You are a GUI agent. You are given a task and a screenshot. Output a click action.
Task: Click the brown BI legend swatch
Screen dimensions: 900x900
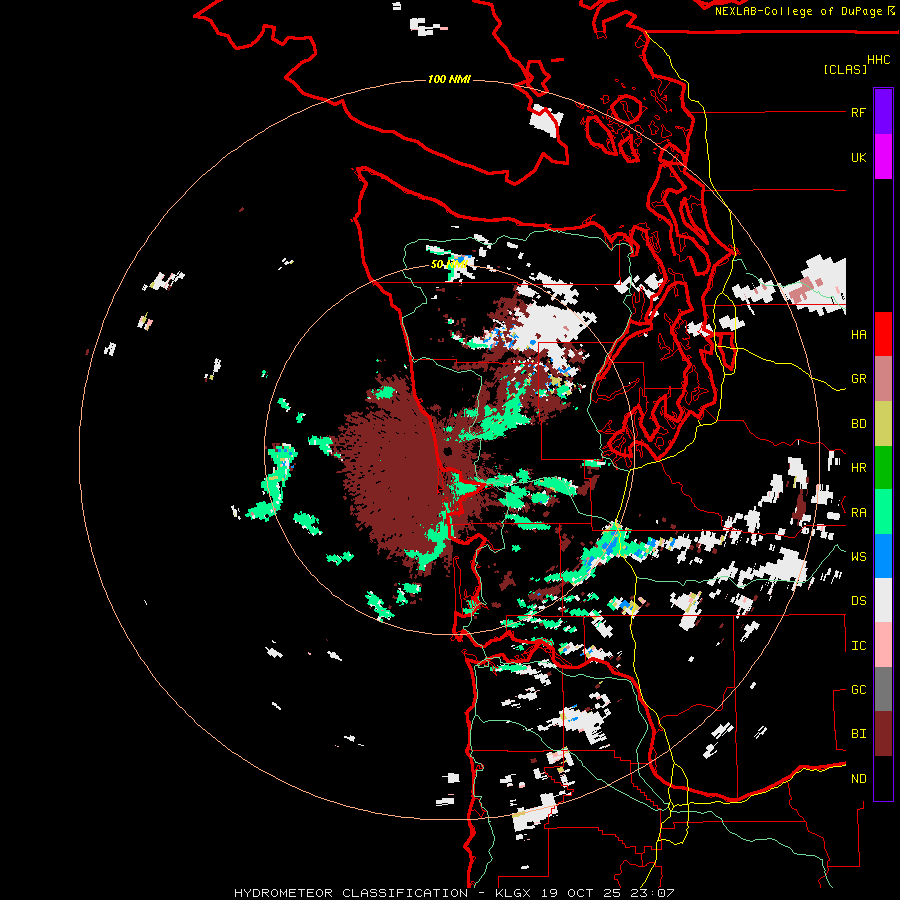(x=883, y=734)
